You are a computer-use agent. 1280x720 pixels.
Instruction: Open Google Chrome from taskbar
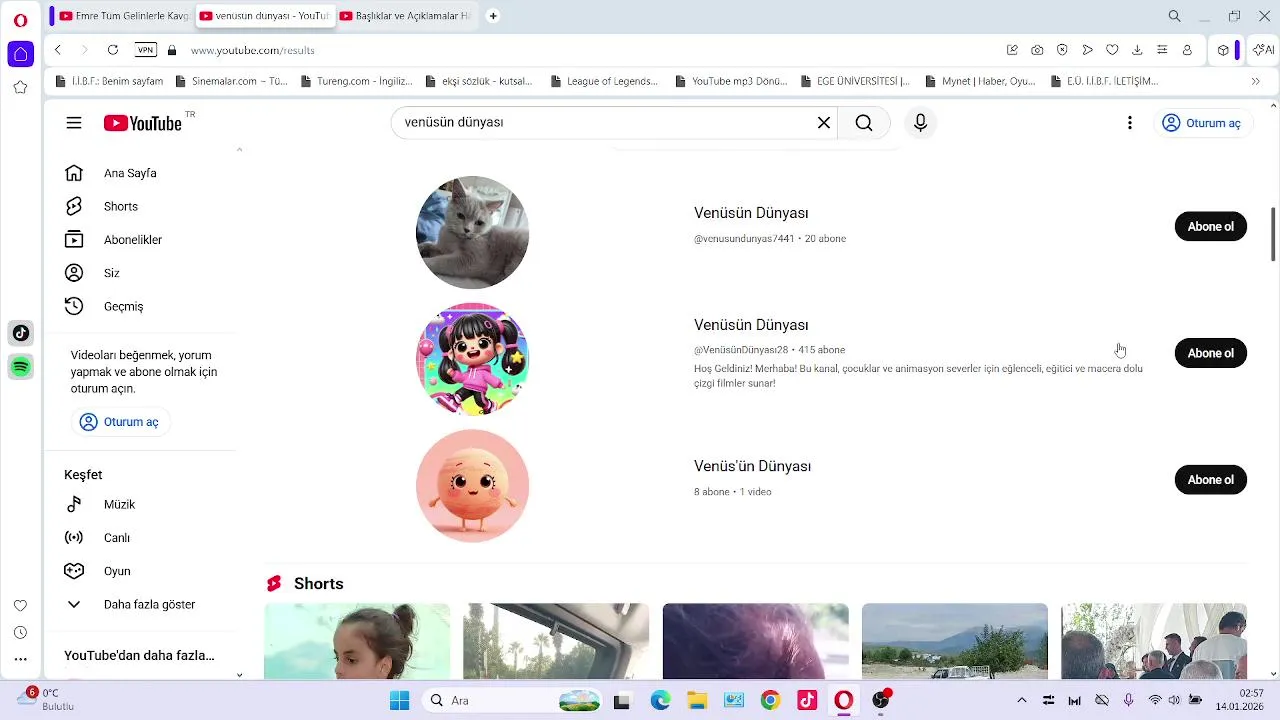coord(770,701)
